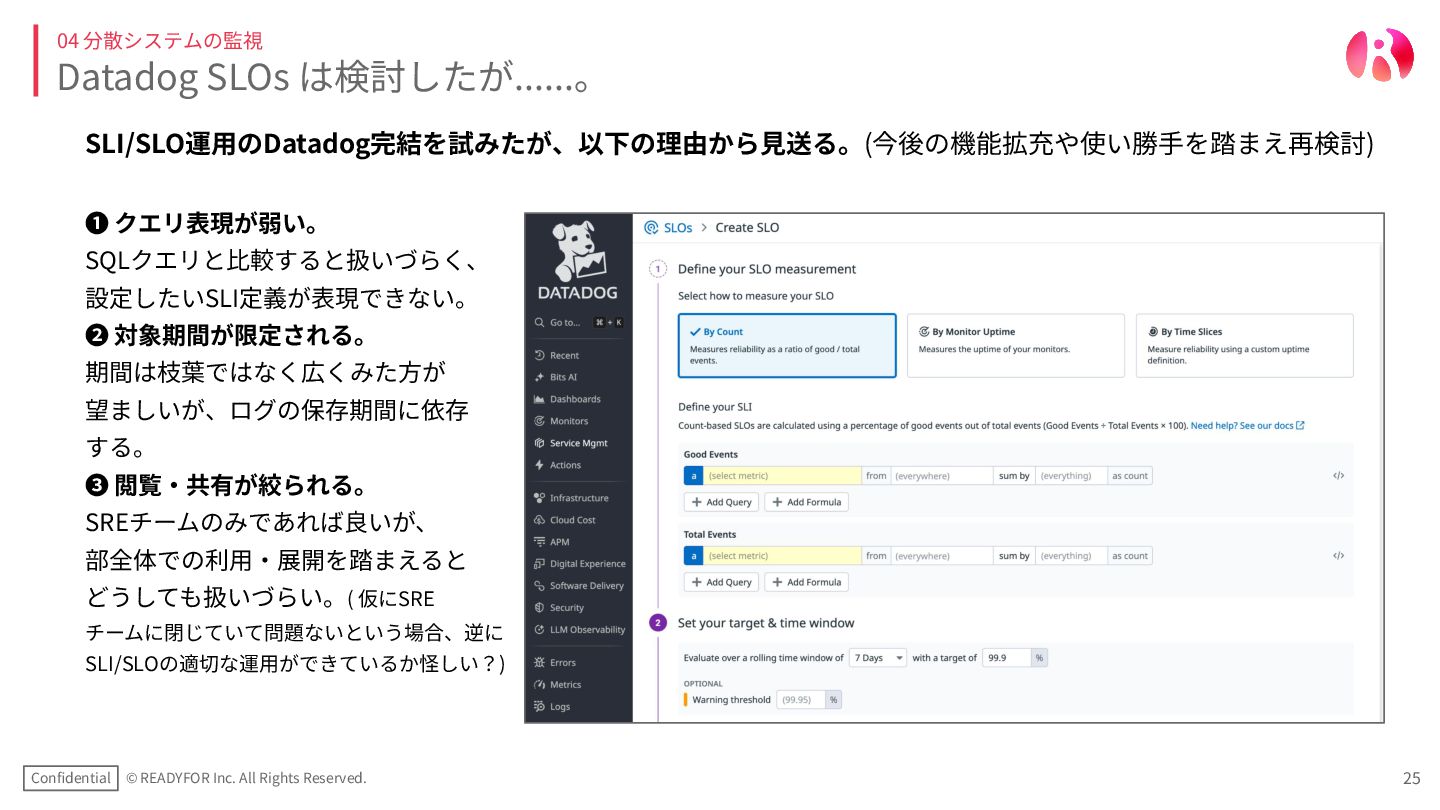Open the Need help? See our docs link

[1247, 426]
